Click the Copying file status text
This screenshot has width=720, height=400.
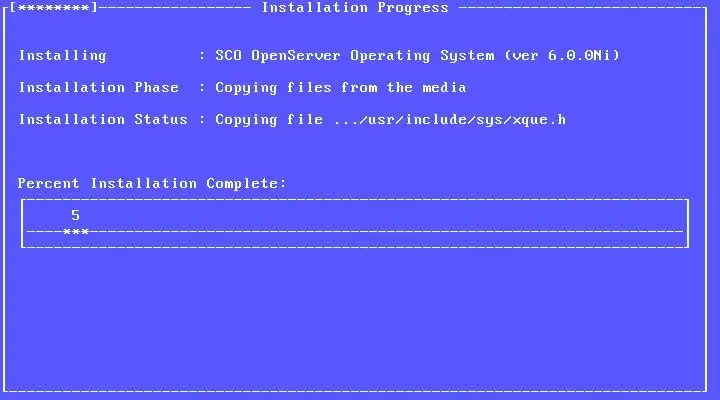[269, 120]
